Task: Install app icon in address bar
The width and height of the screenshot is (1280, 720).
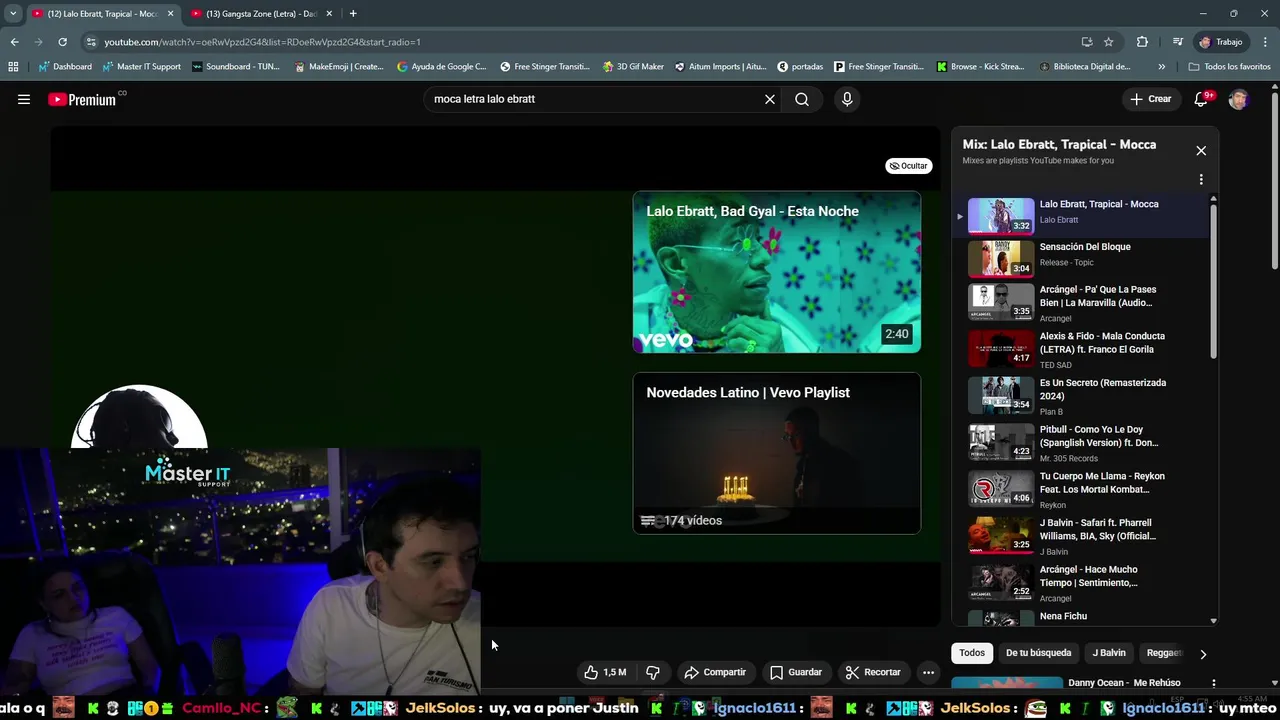Action: point(1087,42)
